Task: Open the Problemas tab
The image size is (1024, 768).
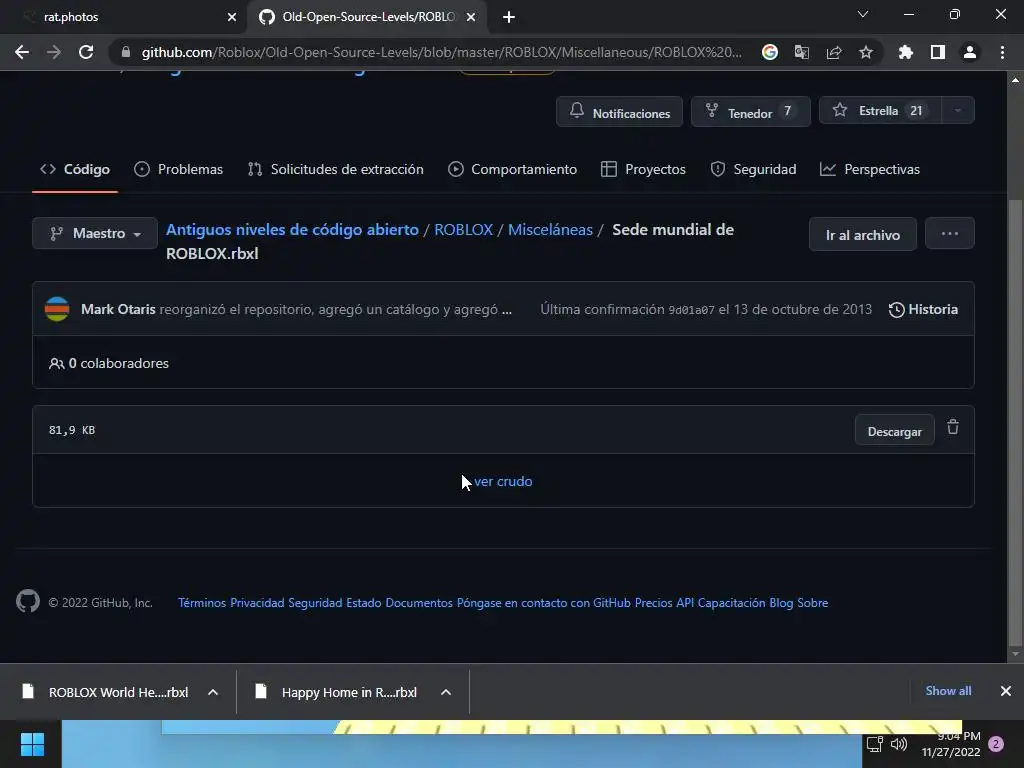Action: click(178, 169)
